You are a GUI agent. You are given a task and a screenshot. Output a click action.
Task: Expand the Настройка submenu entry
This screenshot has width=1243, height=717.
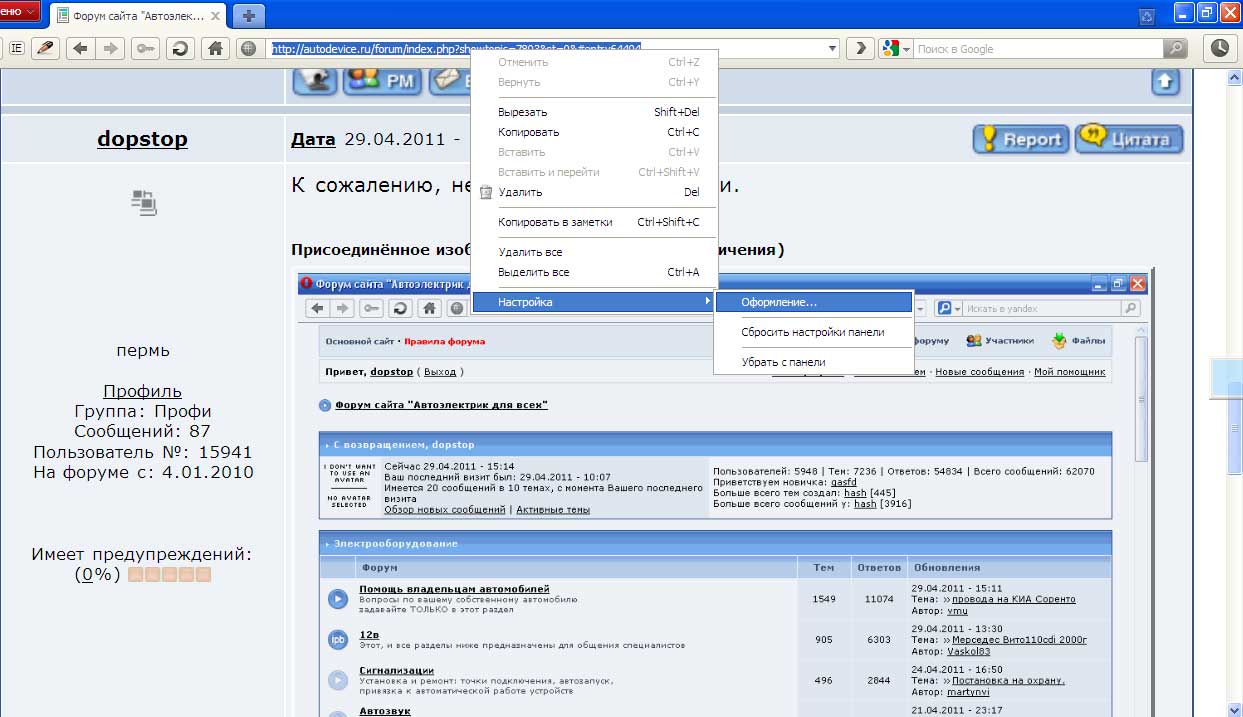coord(592,301)
